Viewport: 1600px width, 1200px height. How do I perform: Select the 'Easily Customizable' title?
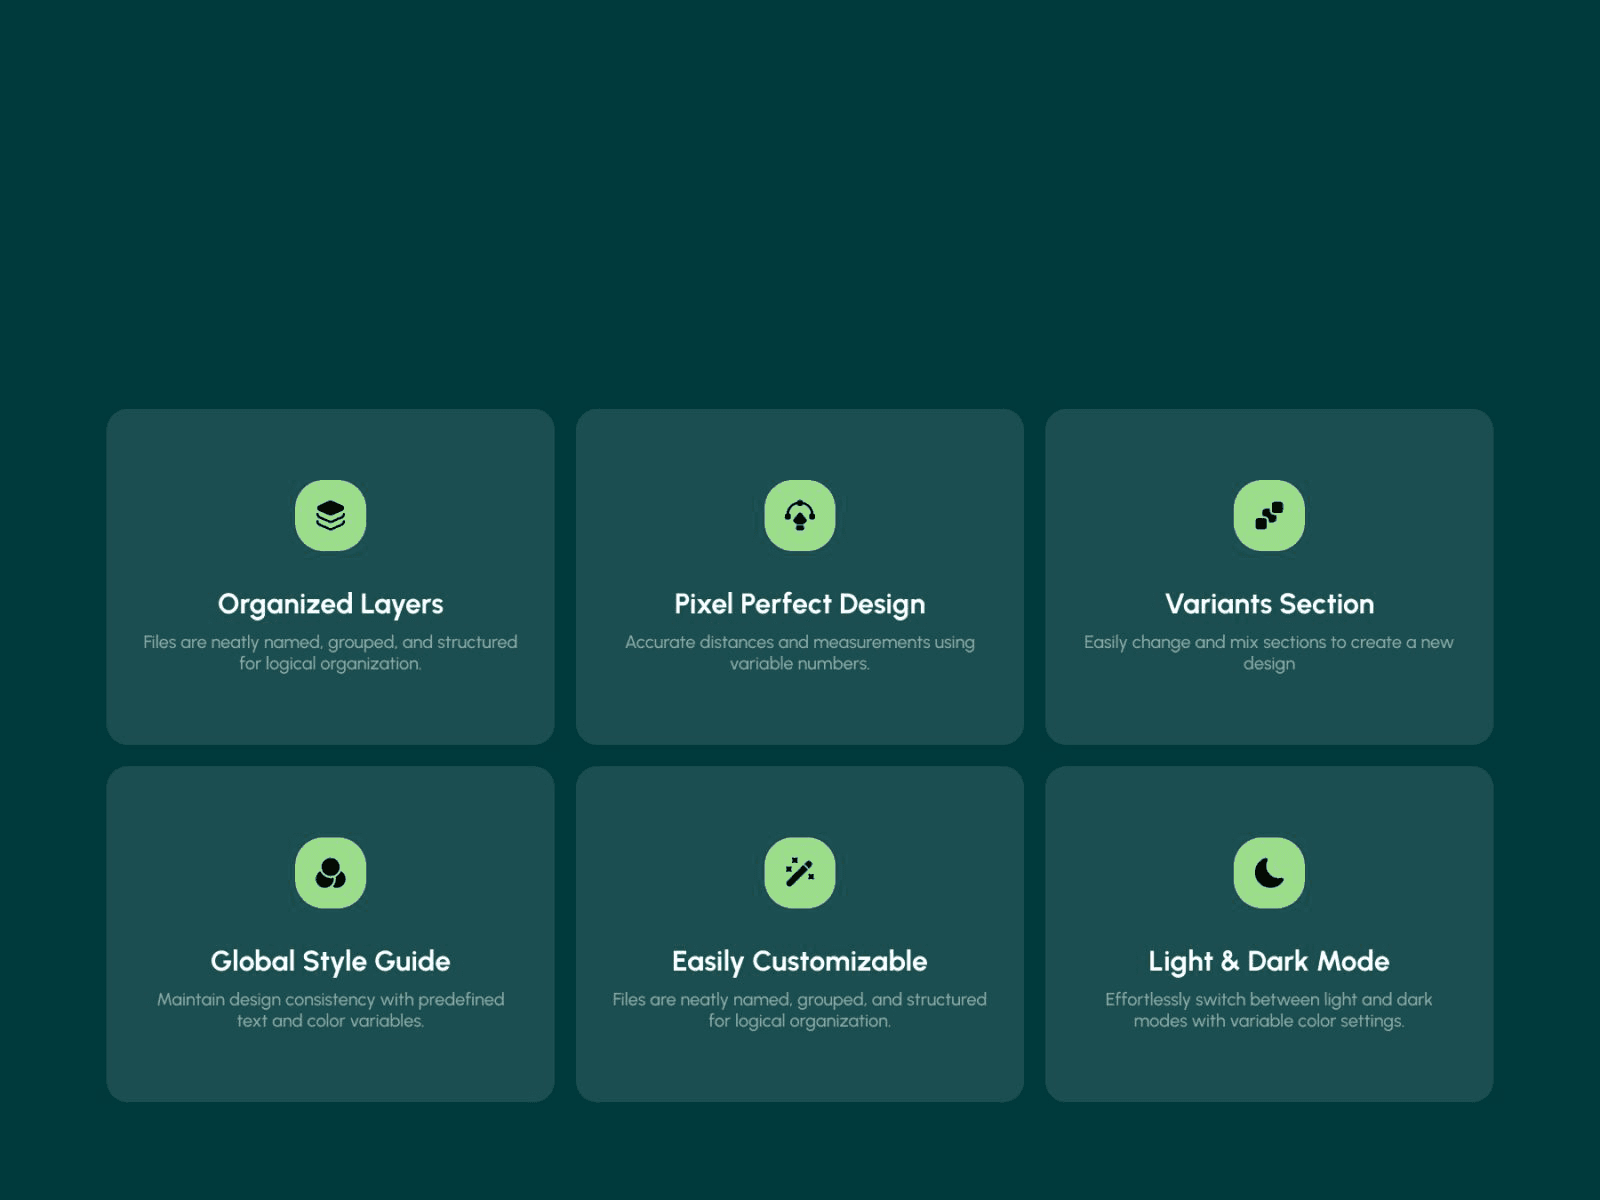click(x=799, y=960)
